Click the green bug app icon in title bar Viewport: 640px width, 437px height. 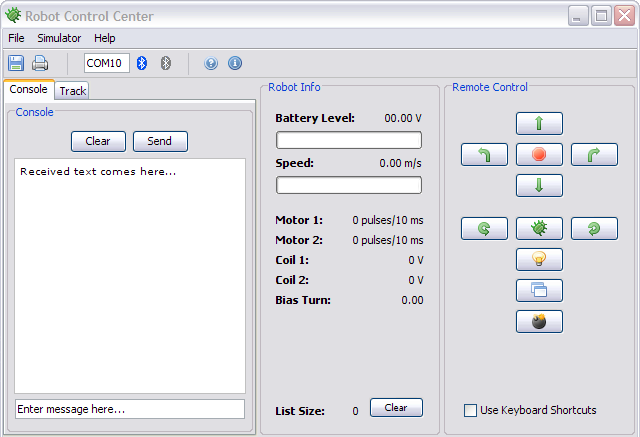(x=13, y=16)
